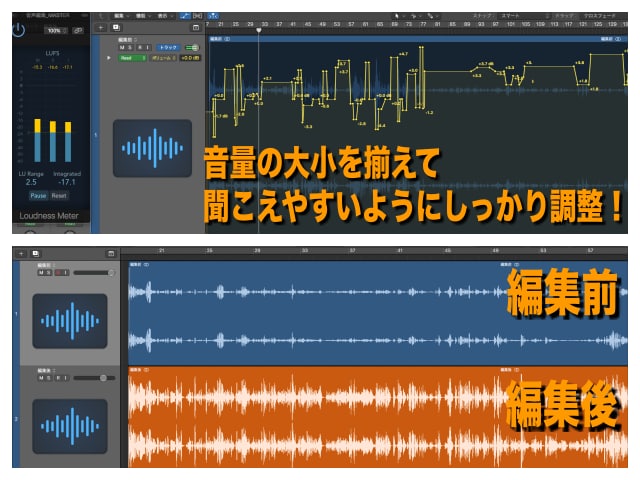Open the Read automation mode dropdown
The image size is (640, 480).
[133, 58]
